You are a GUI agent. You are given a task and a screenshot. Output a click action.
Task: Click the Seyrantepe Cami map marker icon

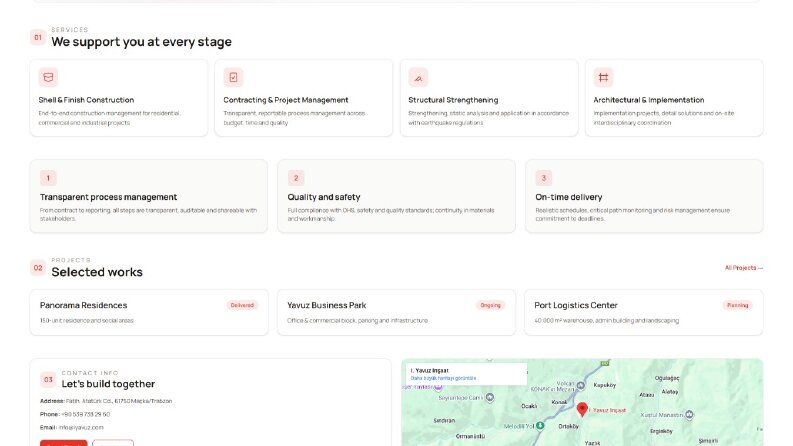490,398
